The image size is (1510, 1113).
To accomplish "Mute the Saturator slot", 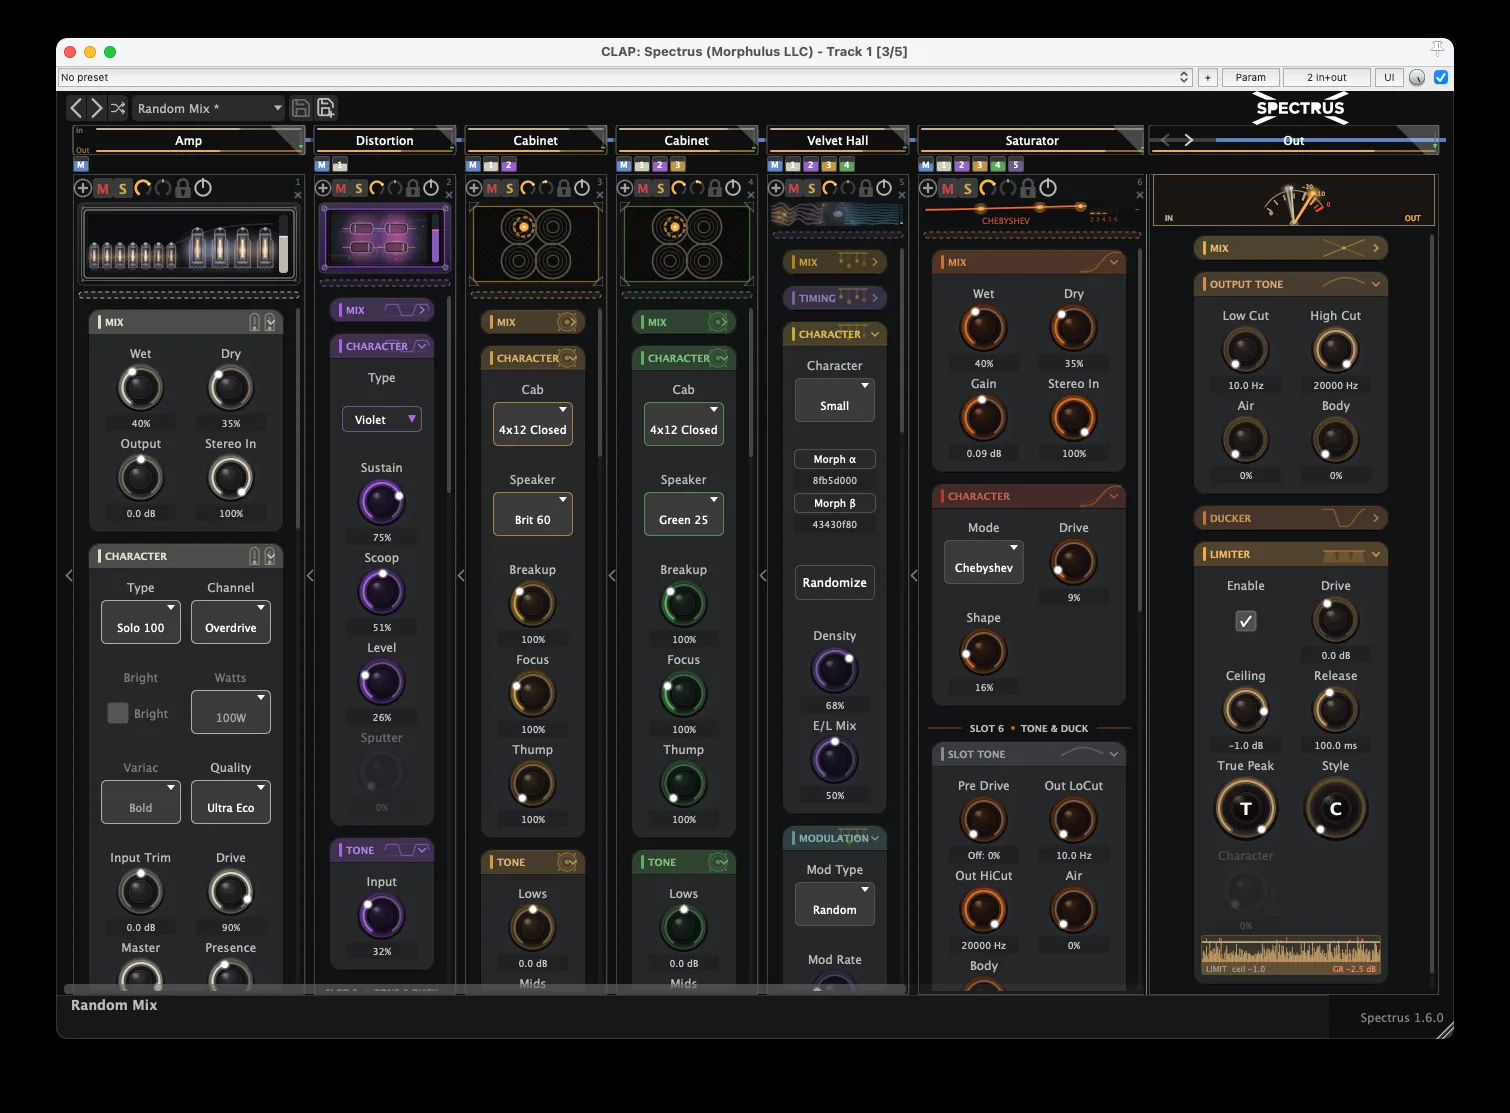I will (948, 188).
